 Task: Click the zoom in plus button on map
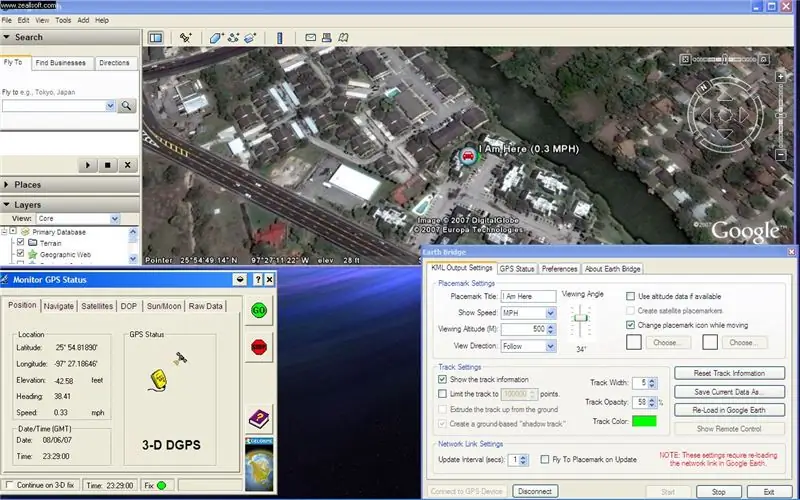pyautogui.click(x=780, y=77)
